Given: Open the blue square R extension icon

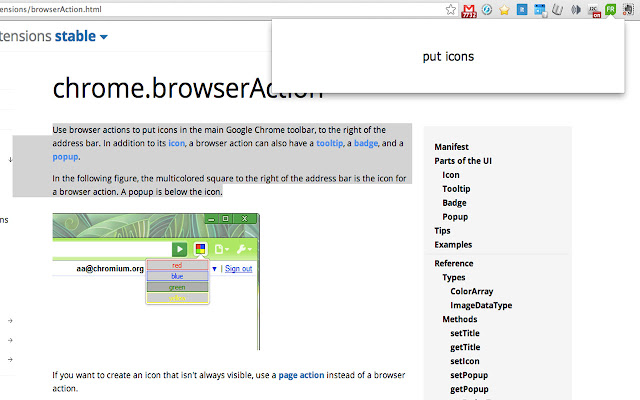Looking at the screenshot, I should click(x=522, y=9).
